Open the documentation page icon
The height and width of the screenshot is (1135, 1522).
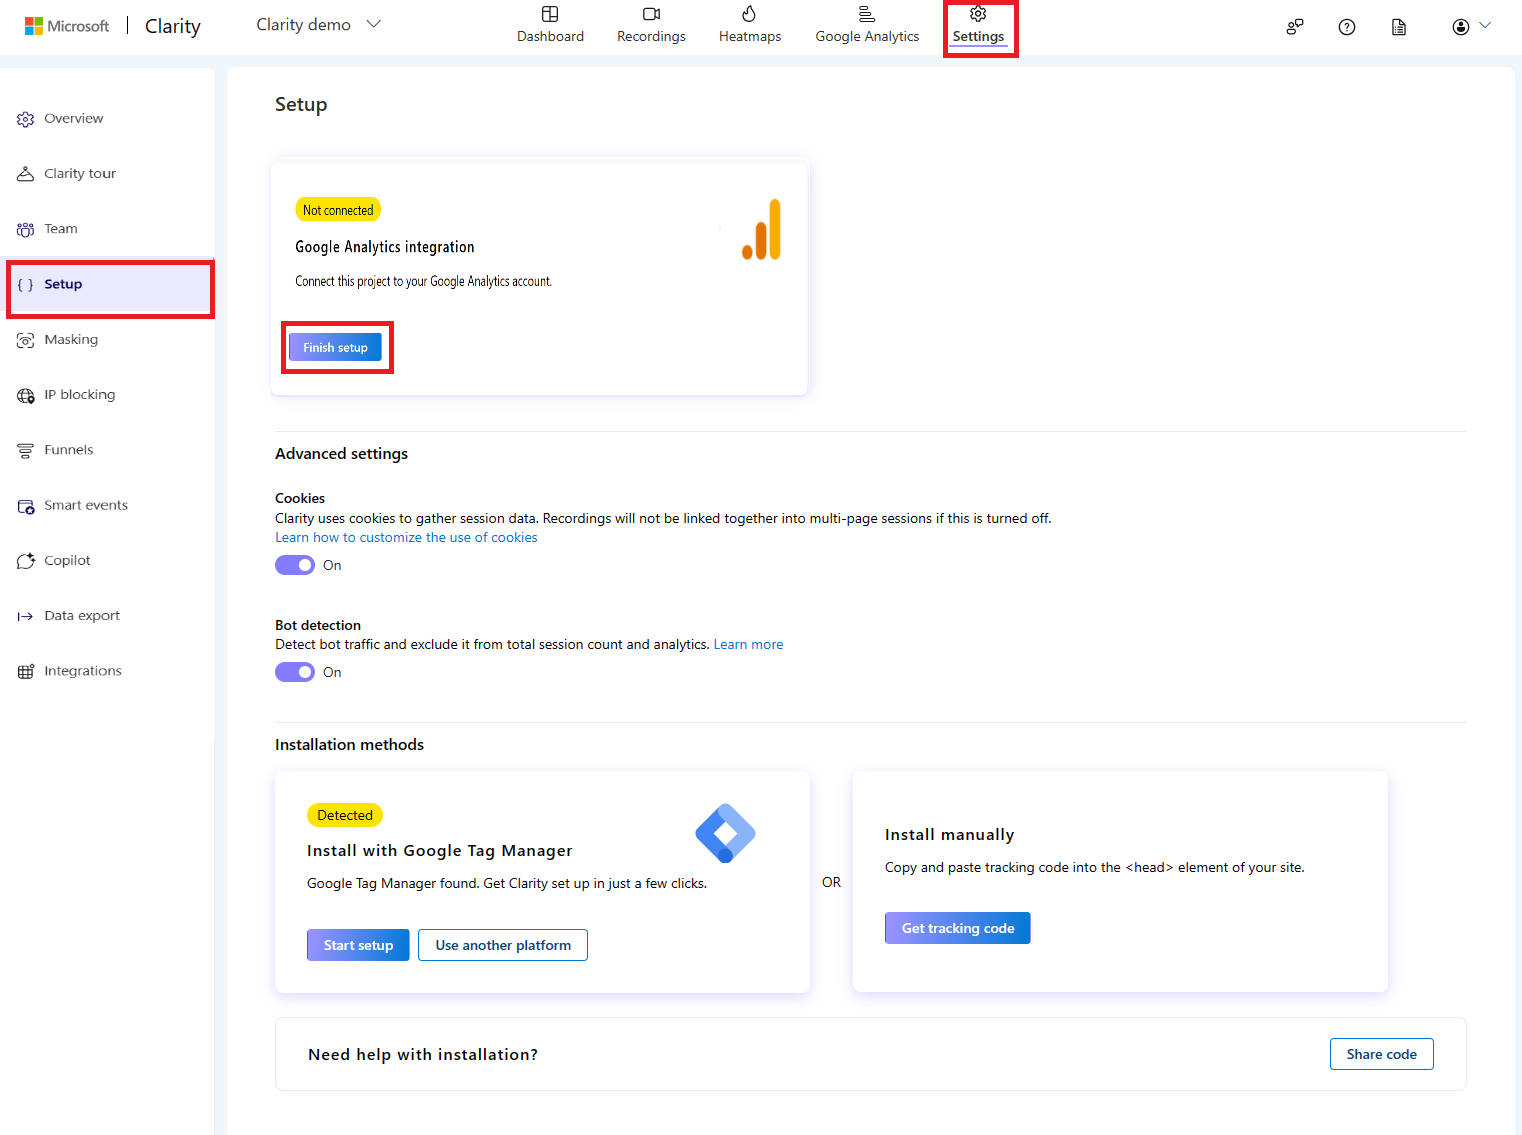click(x=1399, y=27)
